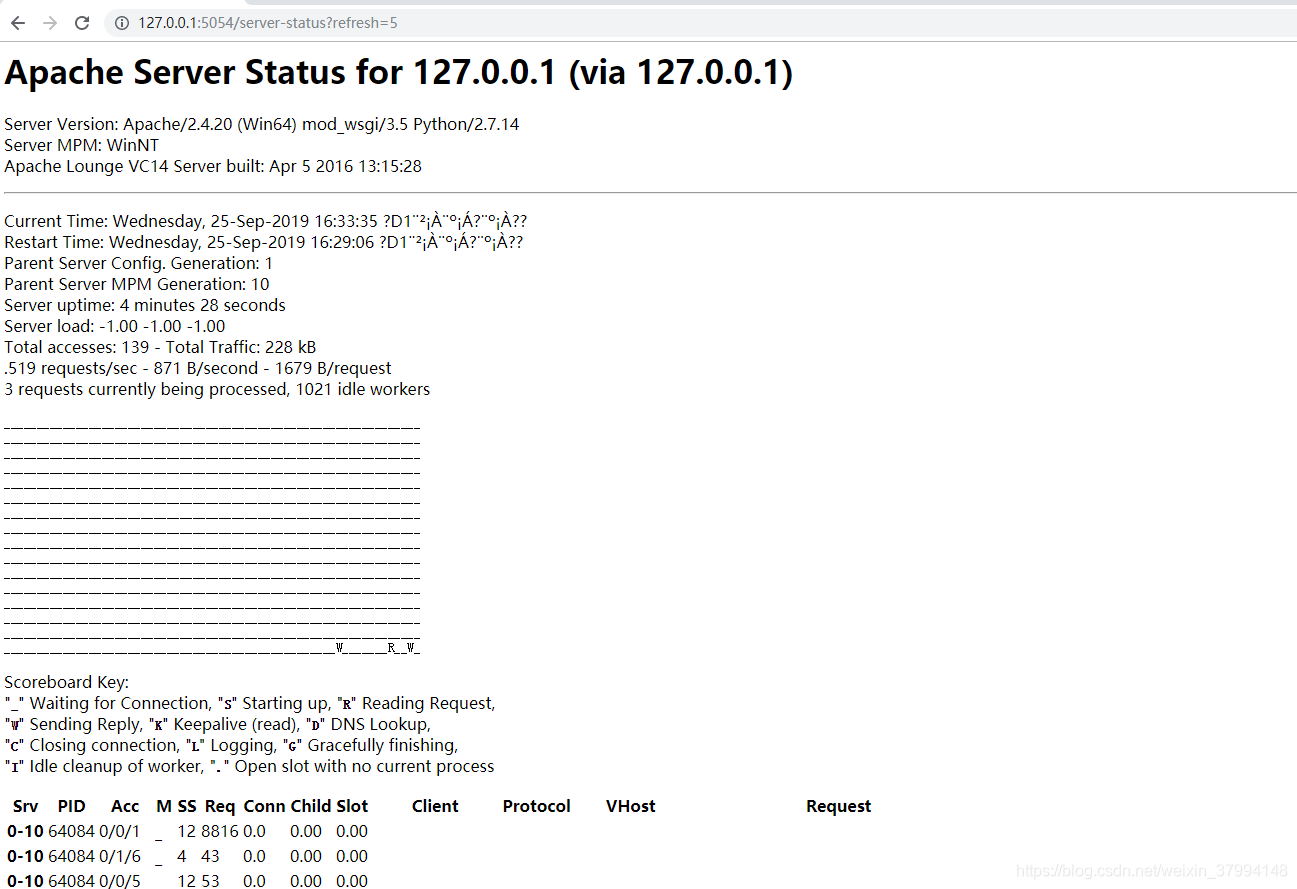
Task: Click the Client column header
Action: (434, 806)
